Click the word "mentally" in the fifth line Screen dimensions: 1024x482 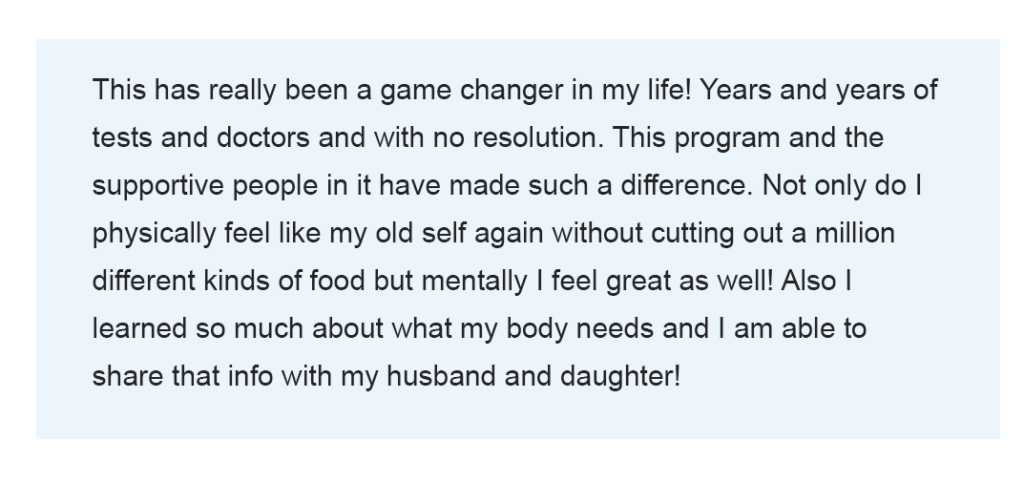[474, 283]
